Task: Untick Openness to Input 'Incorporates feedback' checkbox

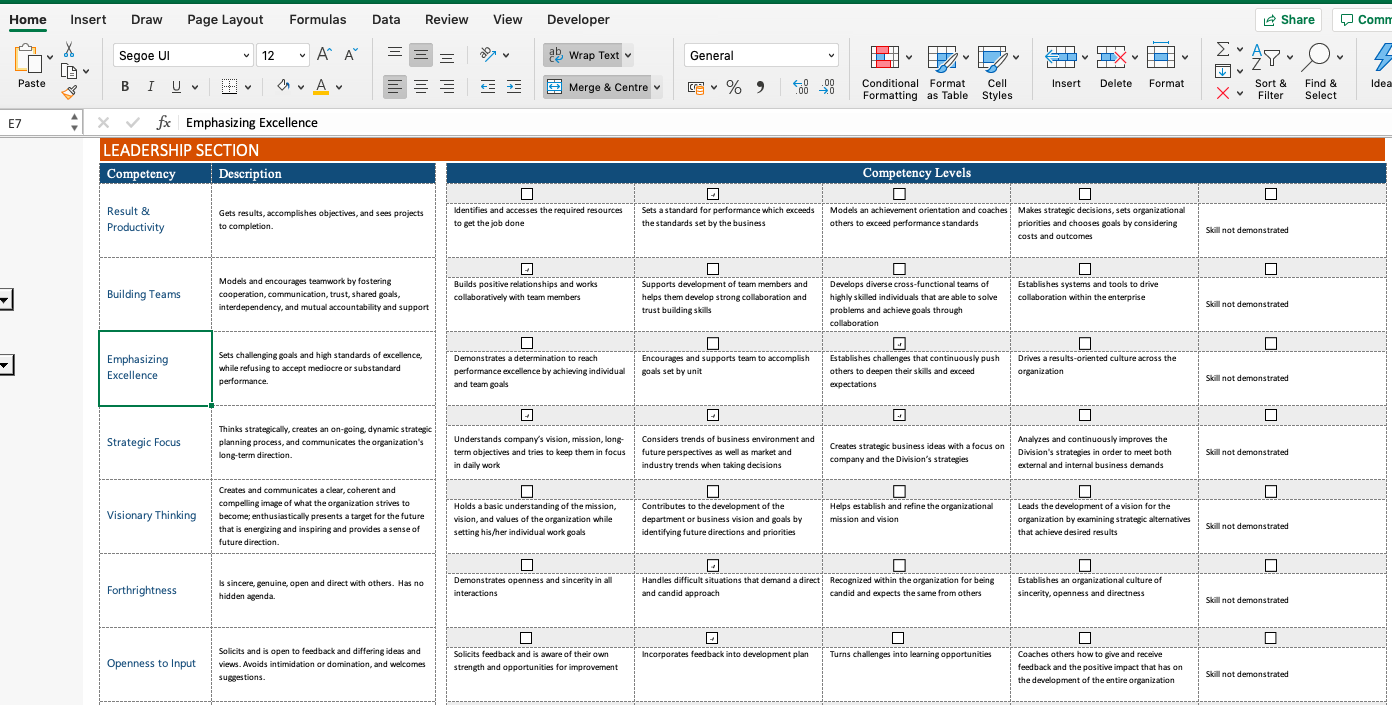Action: 713,638
